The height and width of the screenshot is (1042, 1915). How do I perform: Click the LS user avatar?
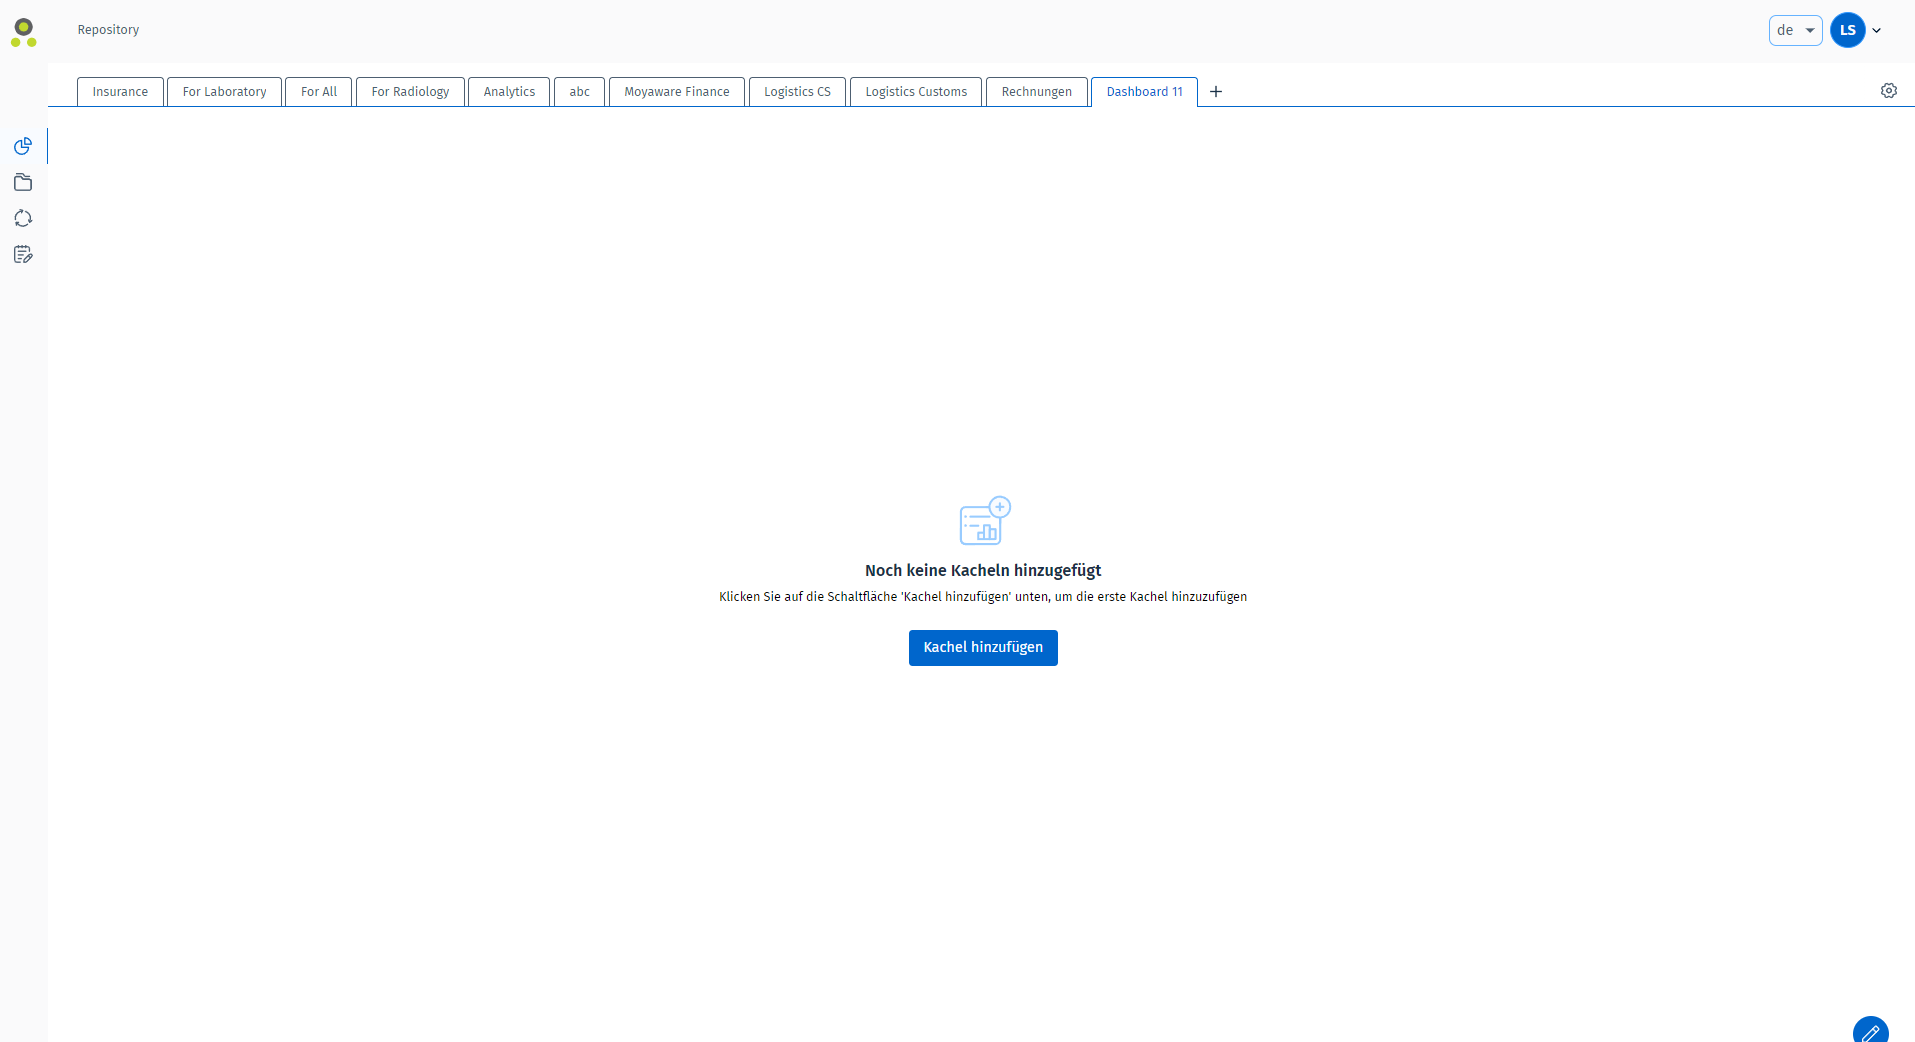click(1848, 30)
